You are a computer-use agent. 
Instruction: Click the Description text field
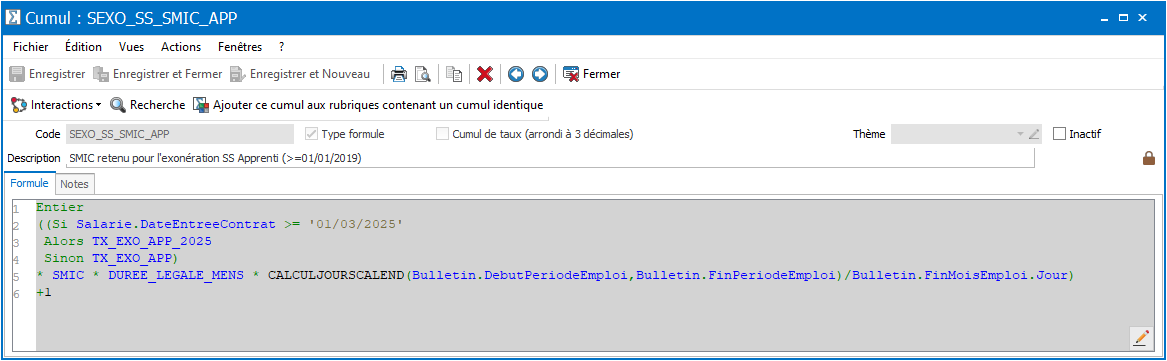point(550,159)
